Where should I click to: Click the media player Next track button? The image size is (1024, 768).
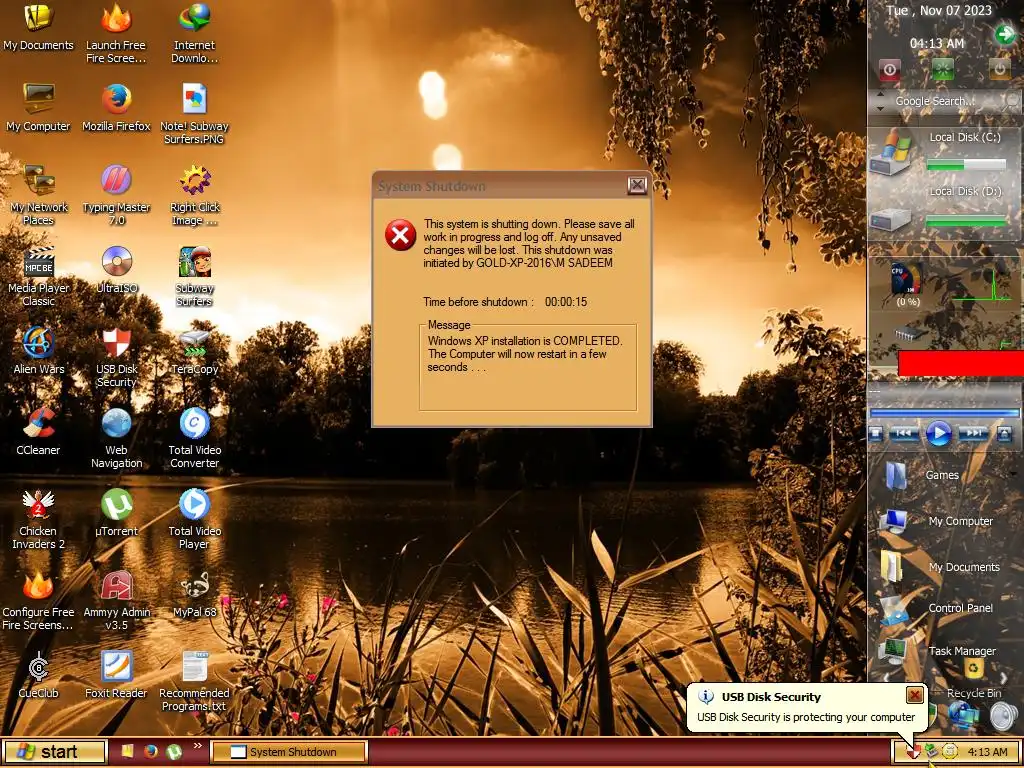point(973,434)
